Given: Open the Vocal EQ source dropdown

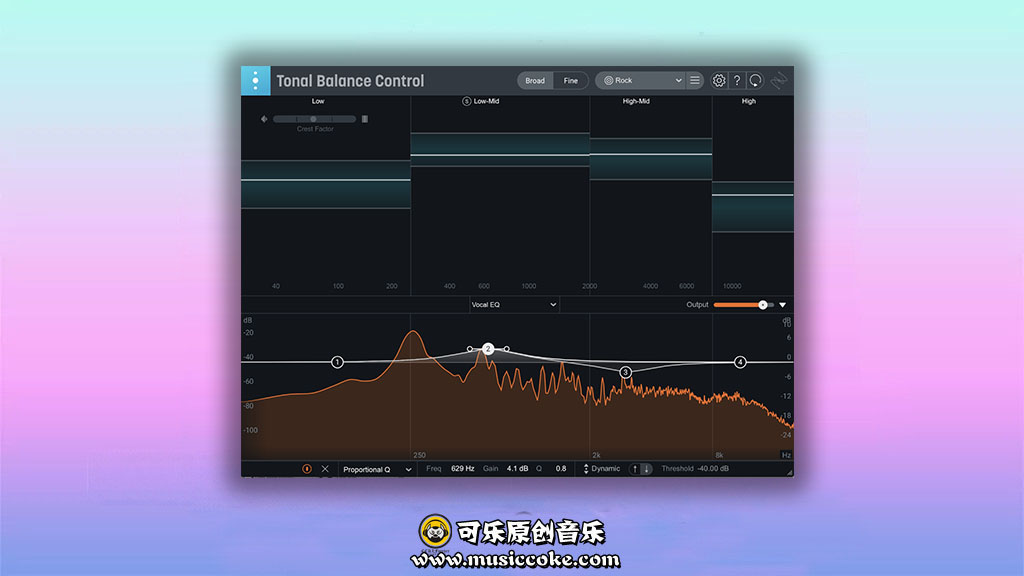Looking at the screenshot, I should point(514,304).
